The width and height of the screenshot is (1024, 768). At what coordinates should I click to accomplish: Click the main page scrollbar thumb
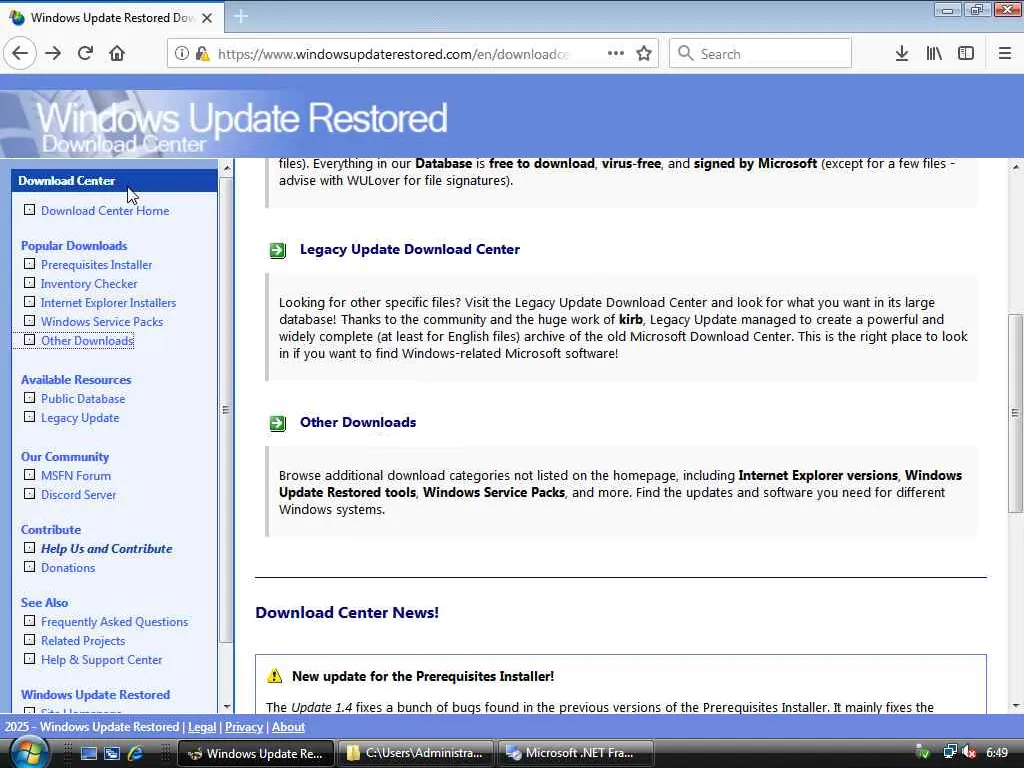(1015, 413)
